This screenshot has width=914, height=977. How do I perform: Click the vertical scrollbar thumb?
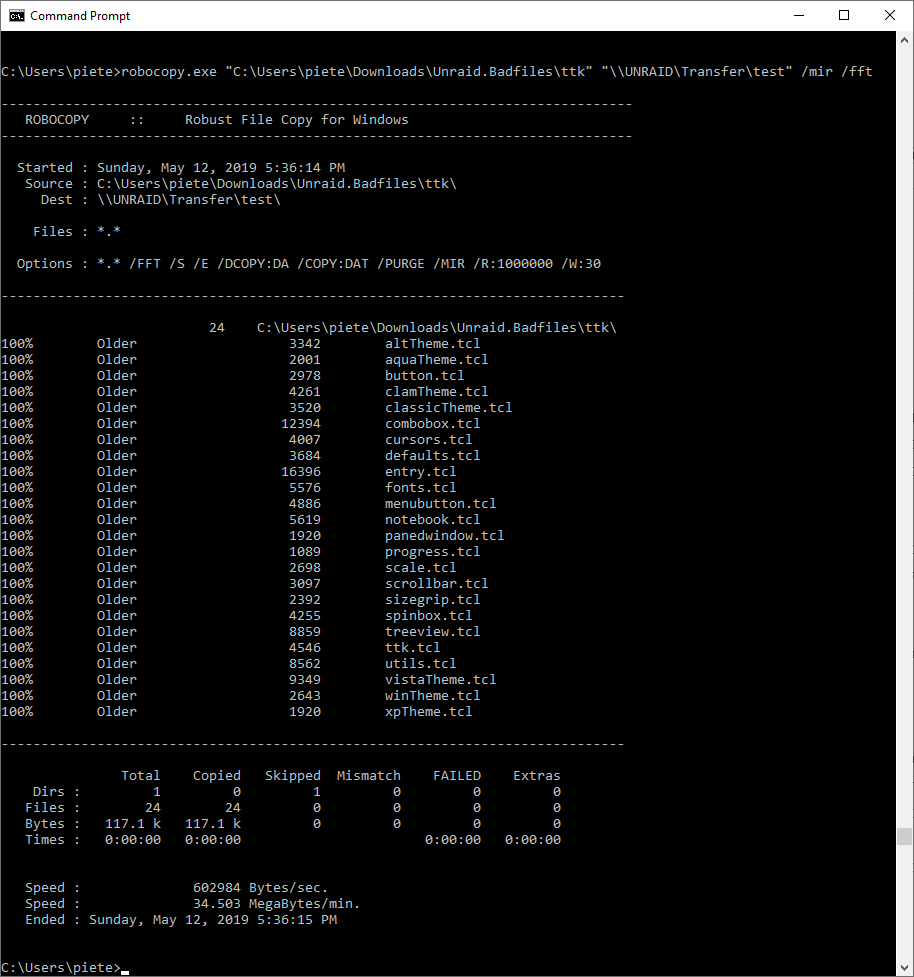coord(905,836)
